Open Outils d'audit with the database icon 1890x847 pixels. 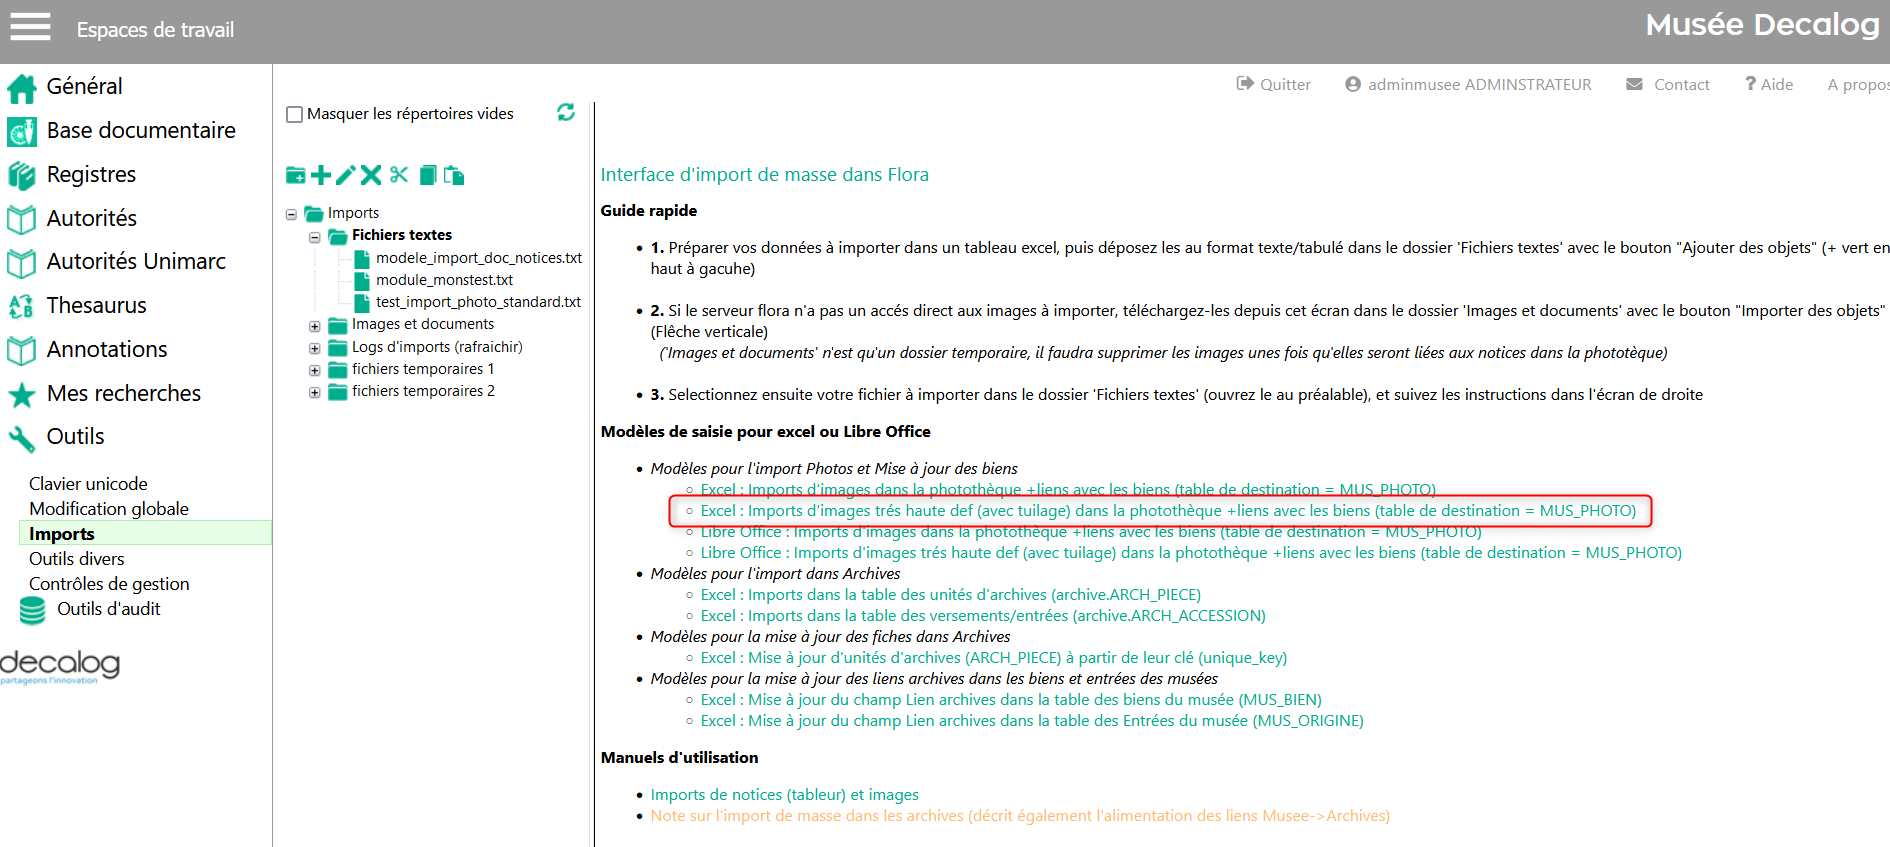pos(90,609)
